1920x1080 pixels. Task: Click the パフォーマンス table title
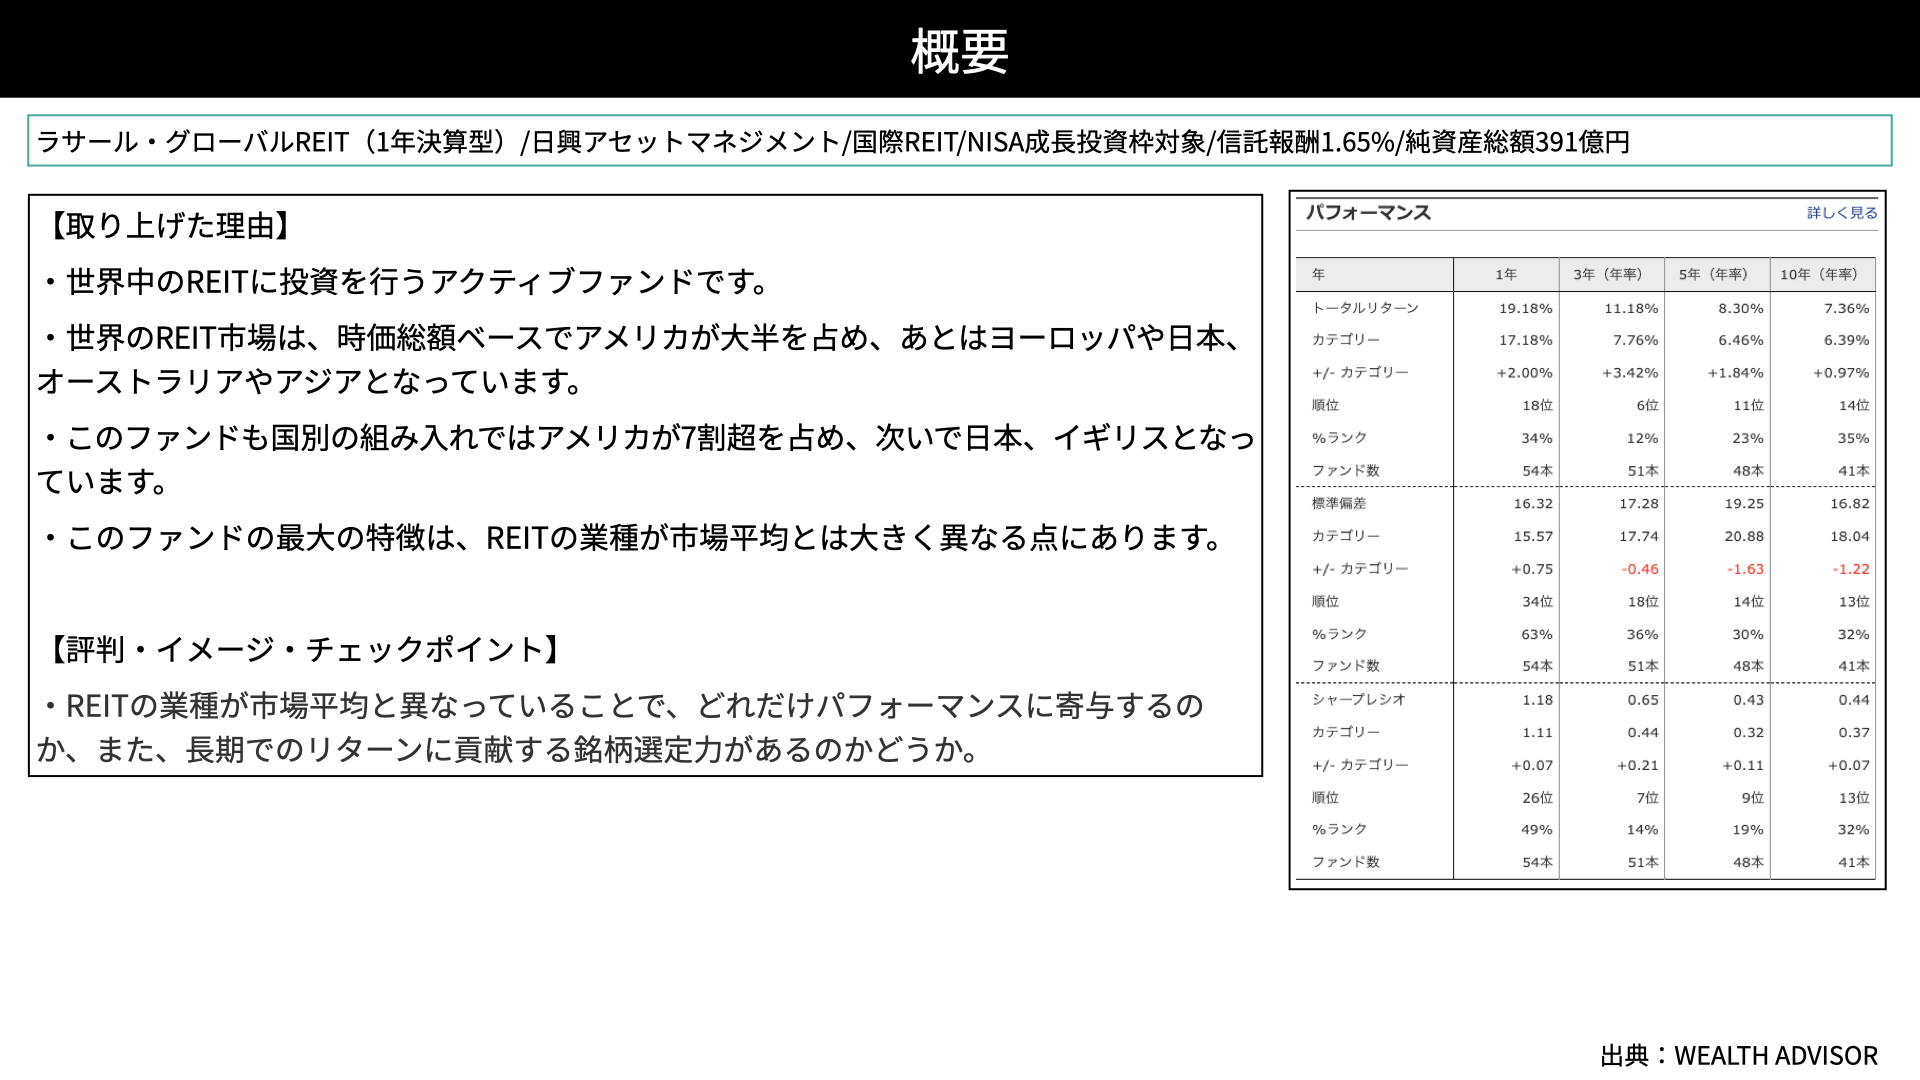1368,213
